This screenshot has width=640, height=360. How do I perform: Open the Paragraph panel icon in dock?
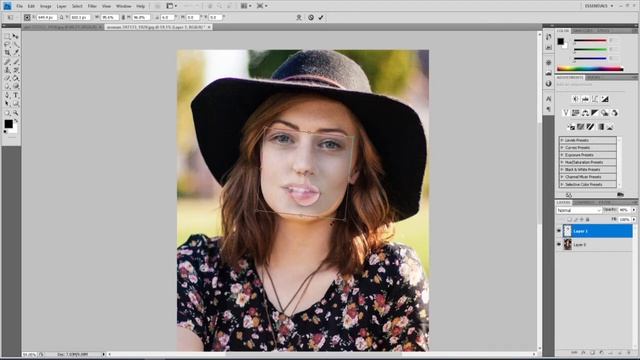coord(549,109)
